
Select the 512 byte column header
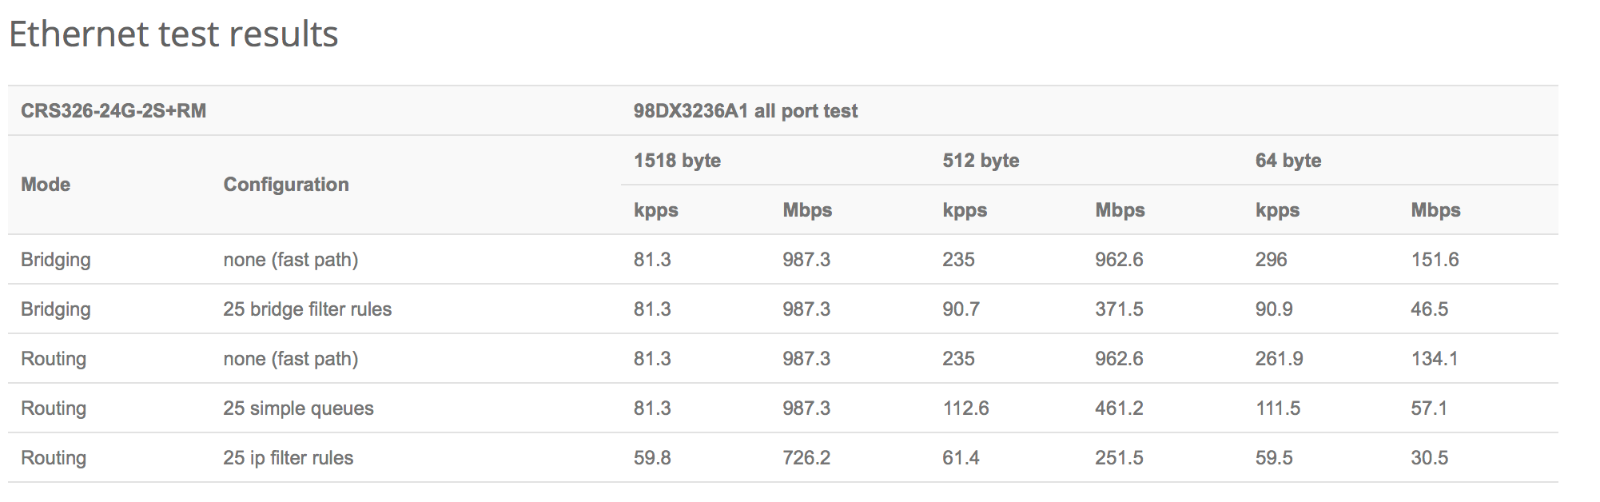click(980, 160)
